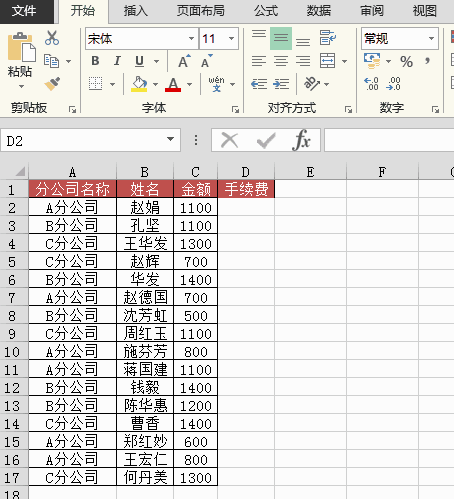Click the Paste clipboard icon
Screen dimensions: 454x499
(22, 48)
